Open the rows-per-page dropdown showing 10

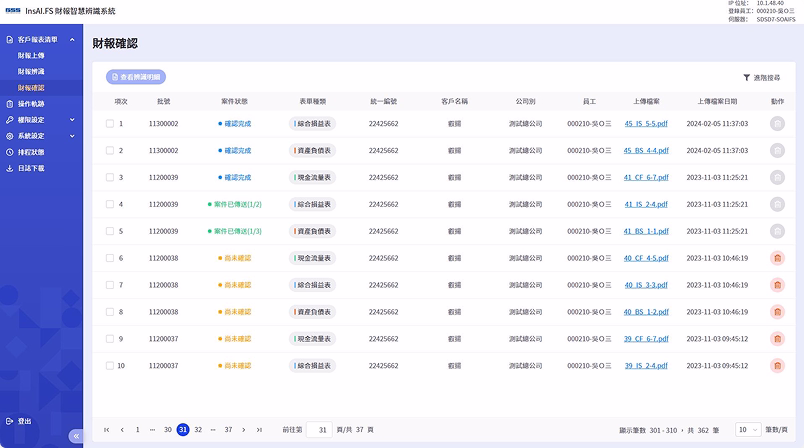click(x=747, y=430)
